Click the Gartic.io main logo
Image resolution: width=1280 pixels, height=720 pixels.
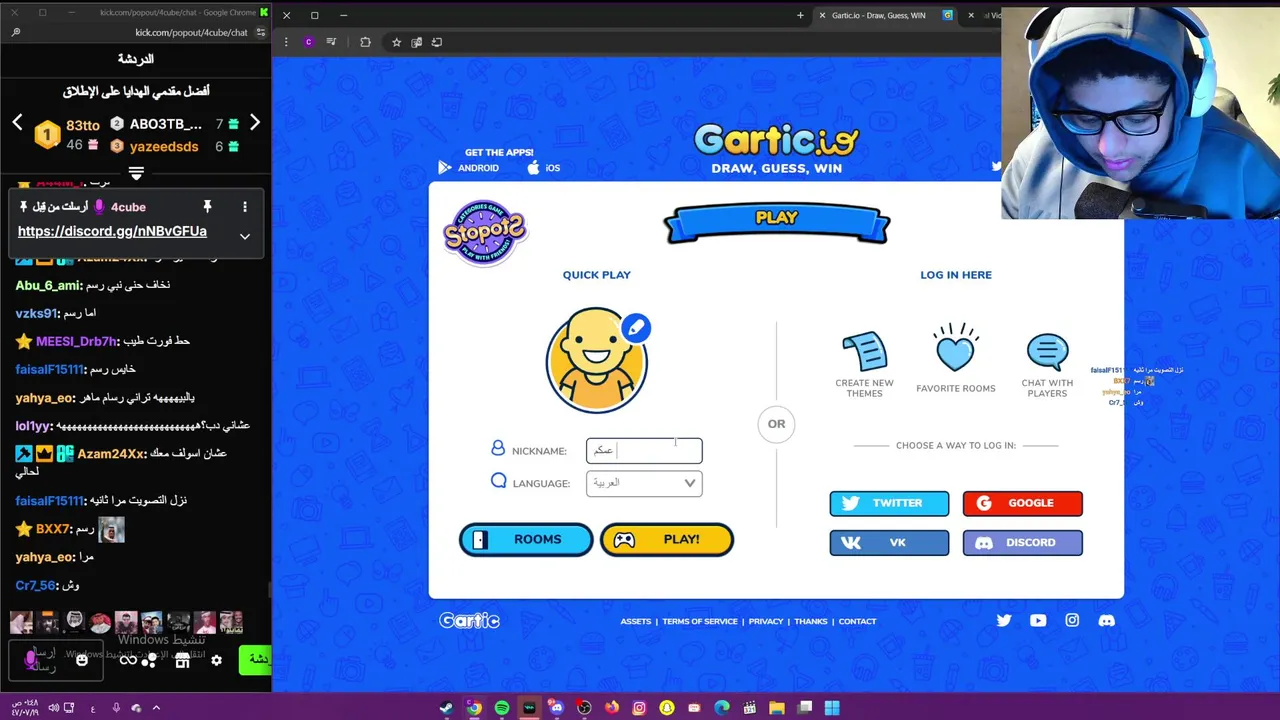coord(776,140)
